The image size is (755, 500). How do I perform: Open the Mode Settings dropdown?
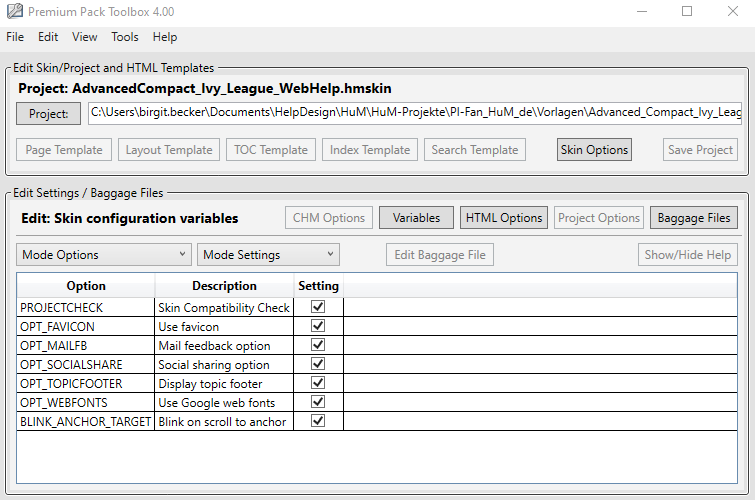pos(268,255)
